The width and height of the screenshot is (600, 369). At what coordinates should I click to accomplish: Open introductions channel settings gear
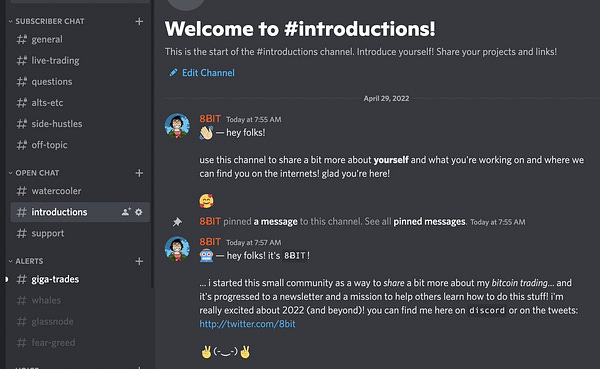[139, 212]
